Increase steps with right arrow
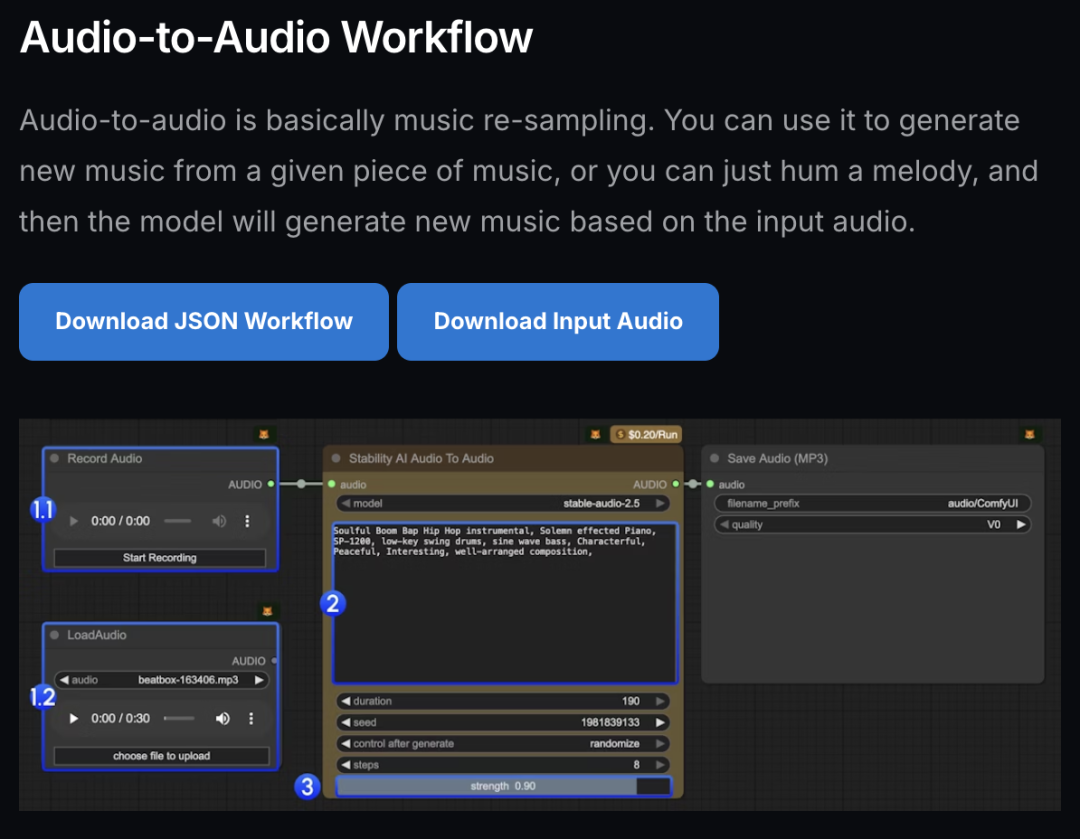This screenshot has width=1080, height=839. pyautogui.click(x=660, y=765)
